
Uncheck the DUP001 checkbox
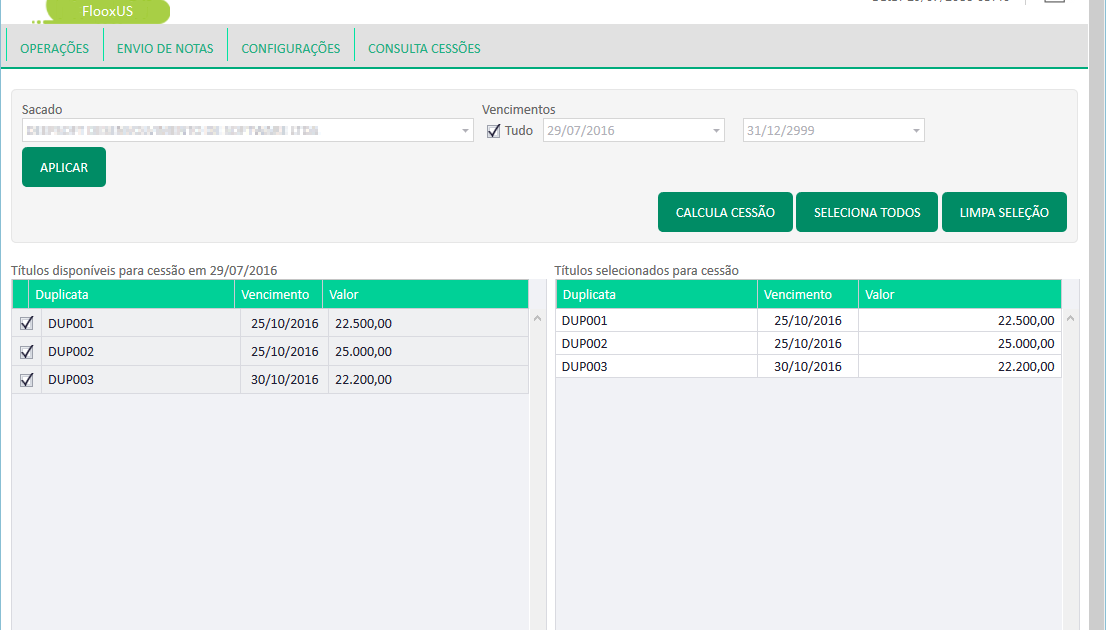(x=27, y=323)
